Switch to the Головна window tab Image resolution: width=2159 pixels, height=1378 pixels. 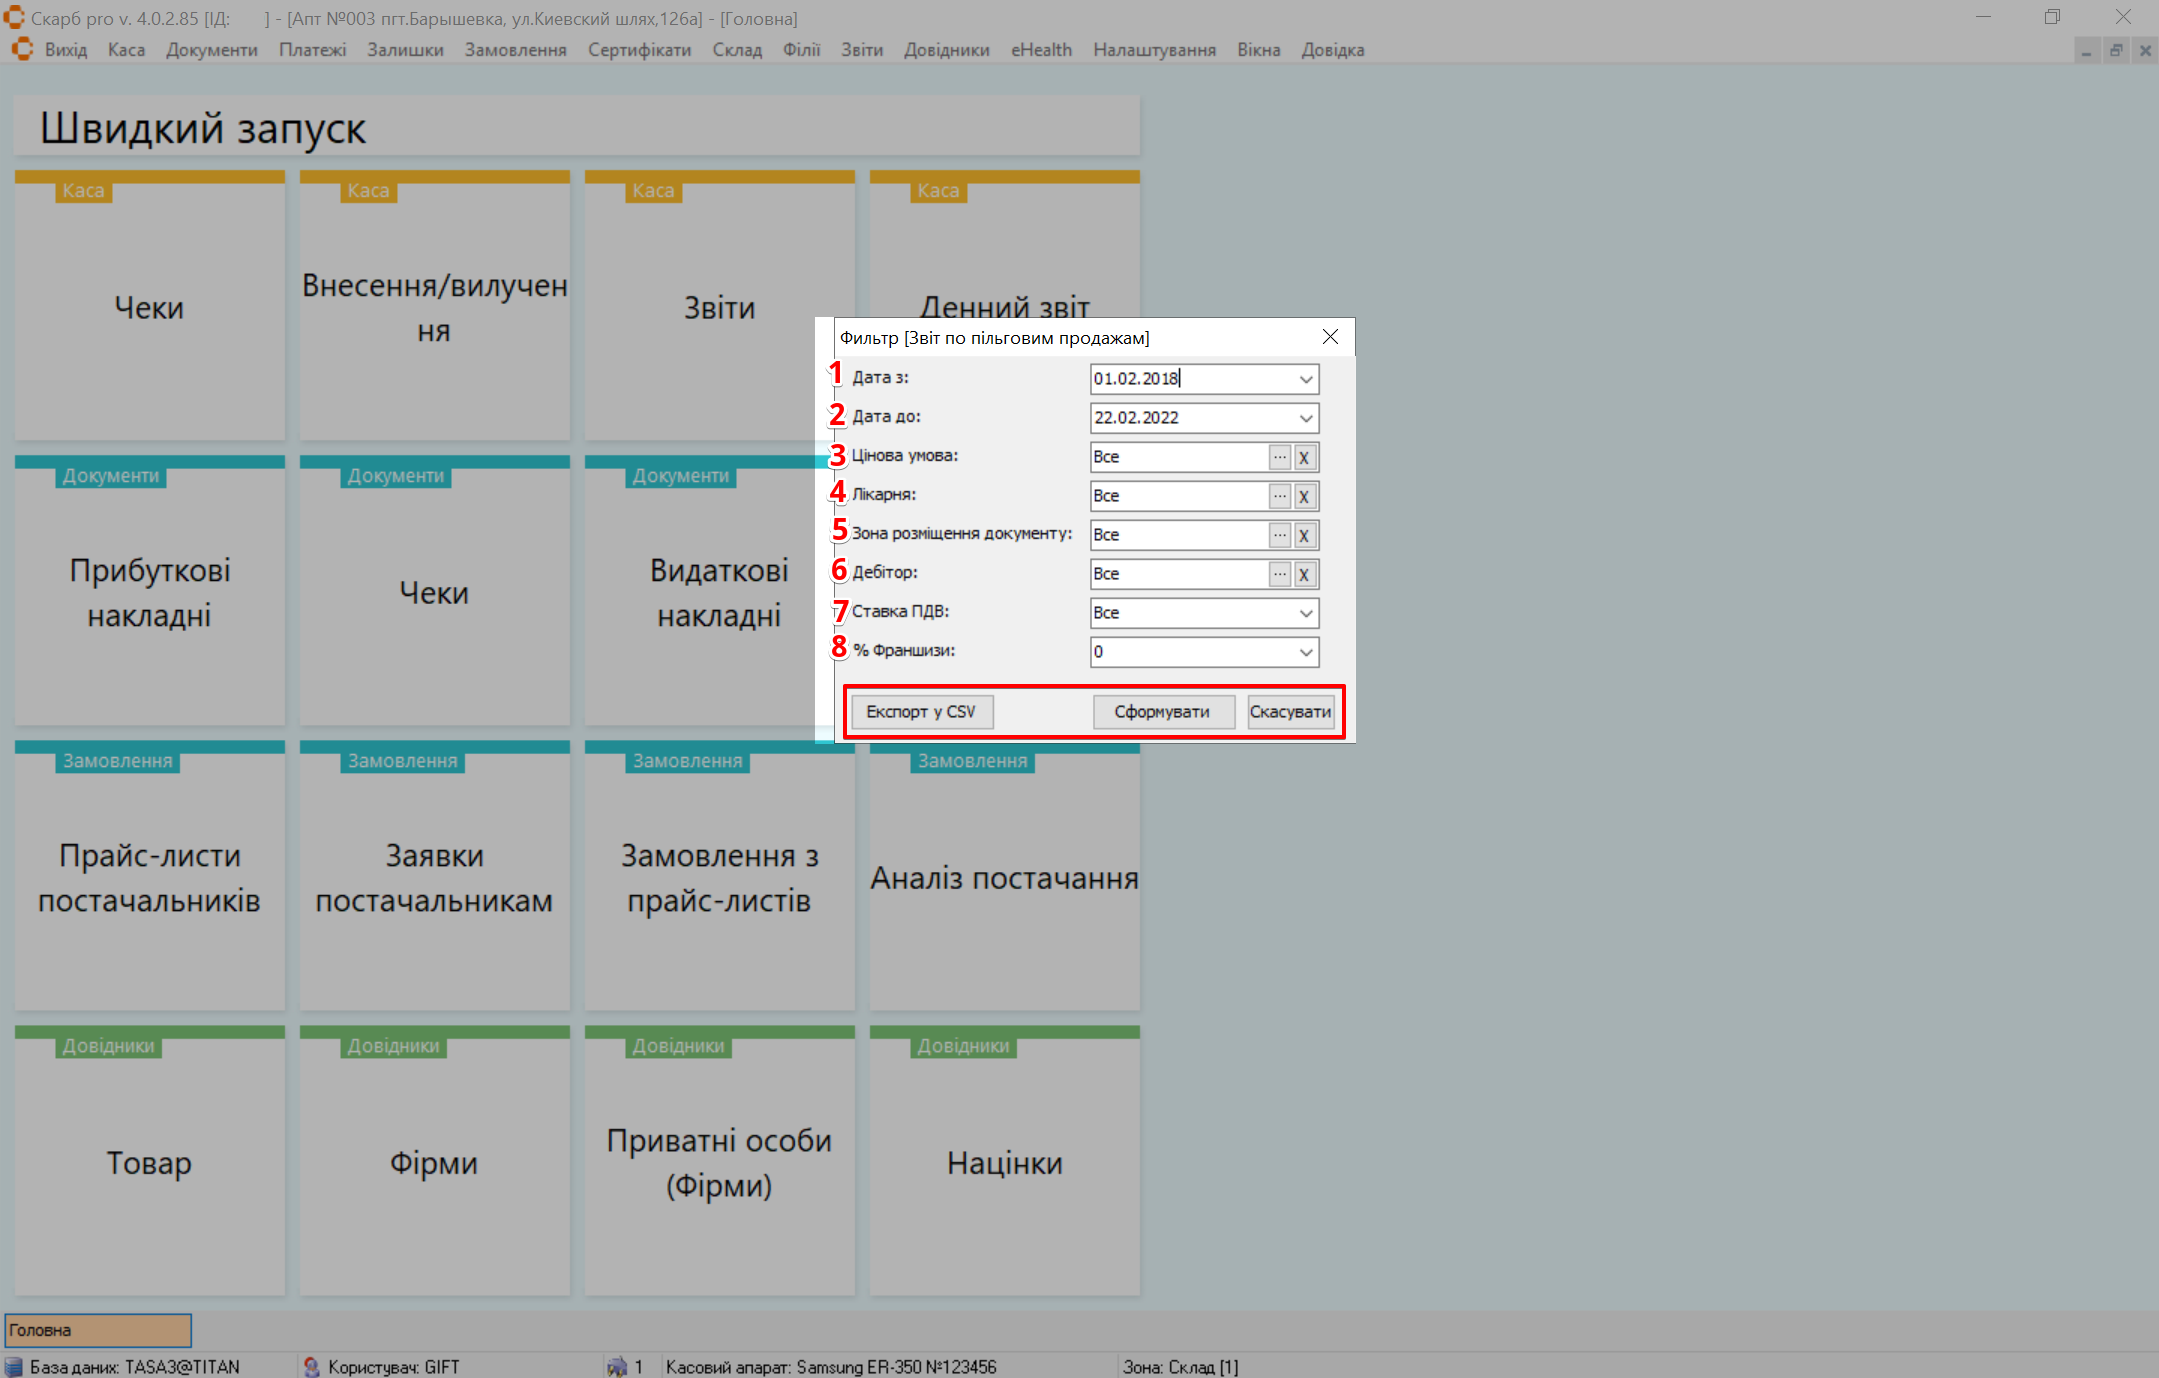(98, 1330)
